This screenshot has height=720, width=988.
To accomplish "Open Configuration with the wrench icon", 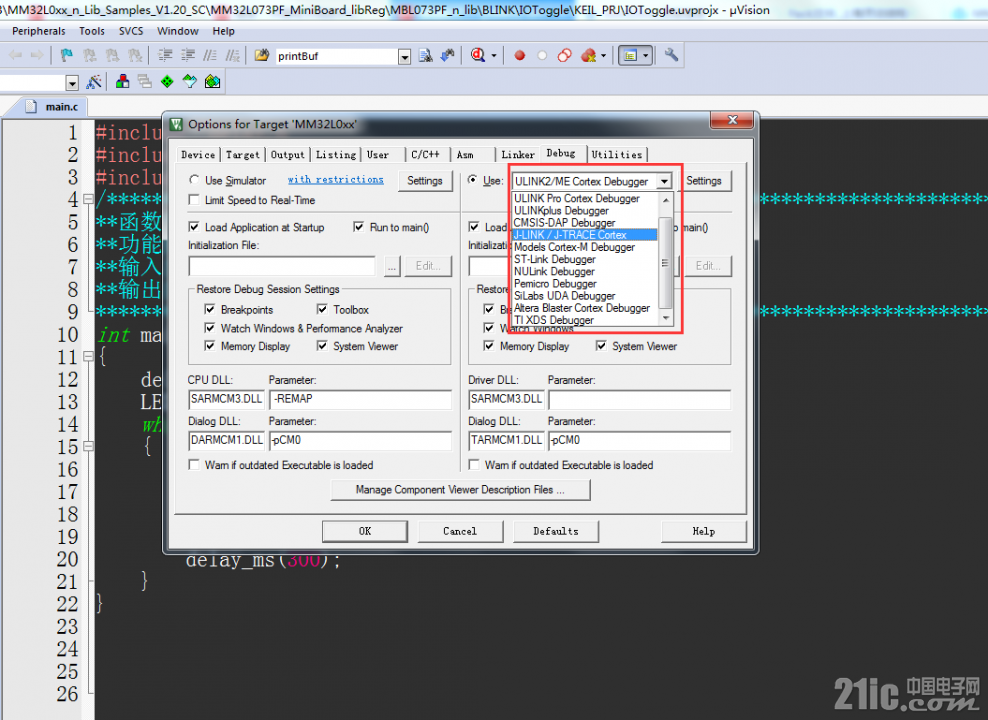I will coord(671,55).
